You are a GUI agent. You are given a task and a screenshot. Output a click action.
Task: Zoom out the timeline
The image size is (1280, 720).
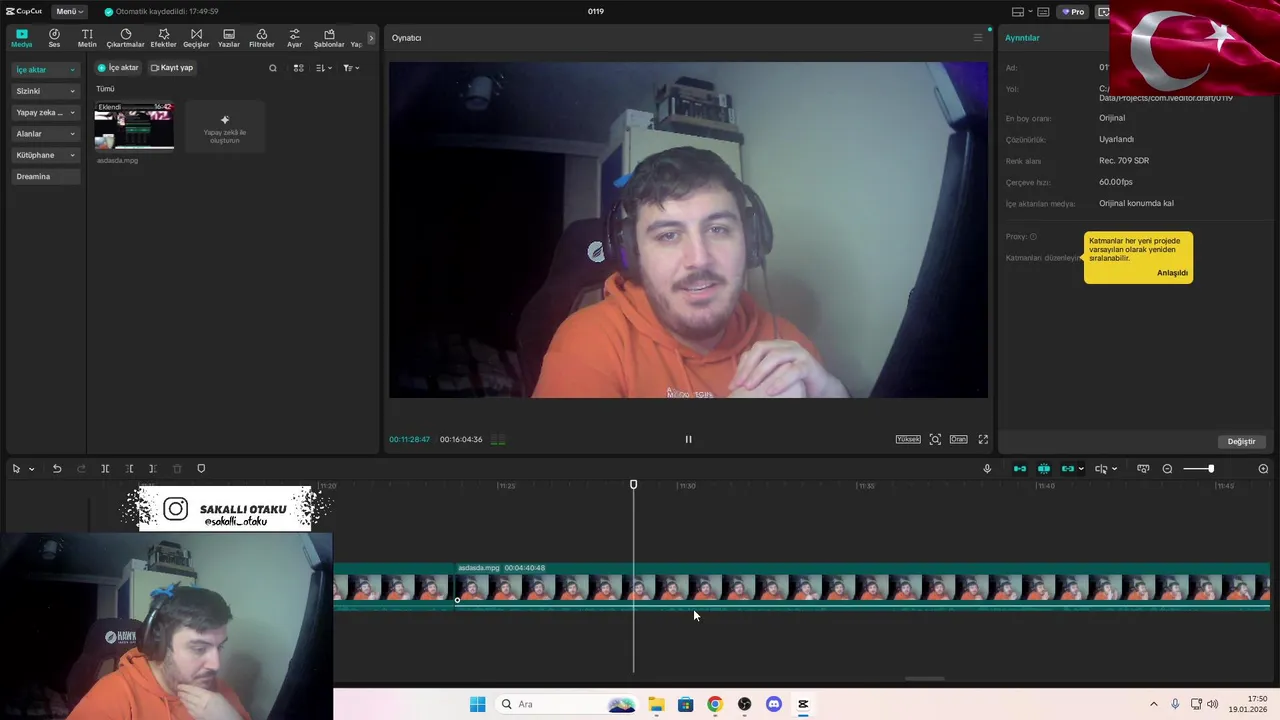1167,469
